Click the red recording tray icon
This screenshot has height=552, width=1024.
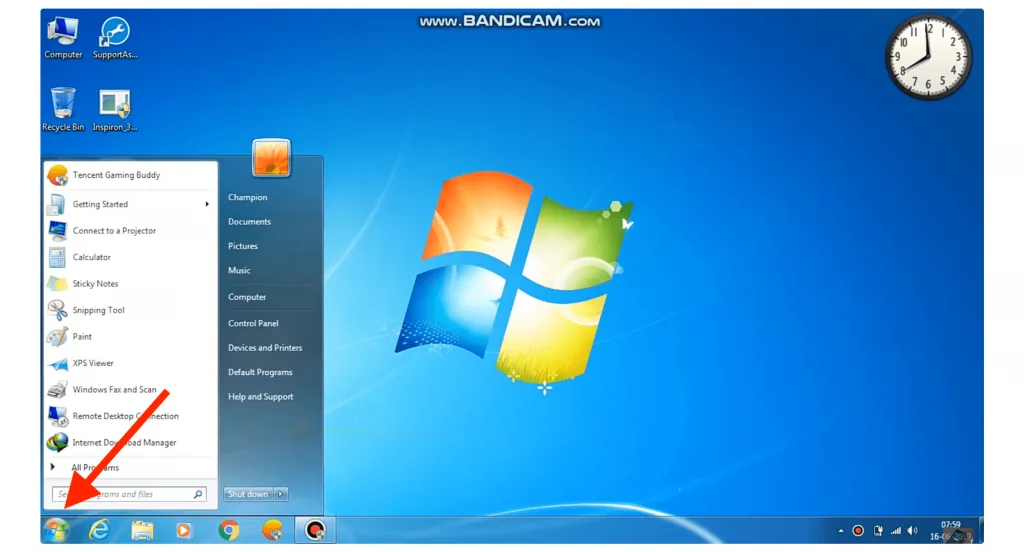[x=858, y=531]
